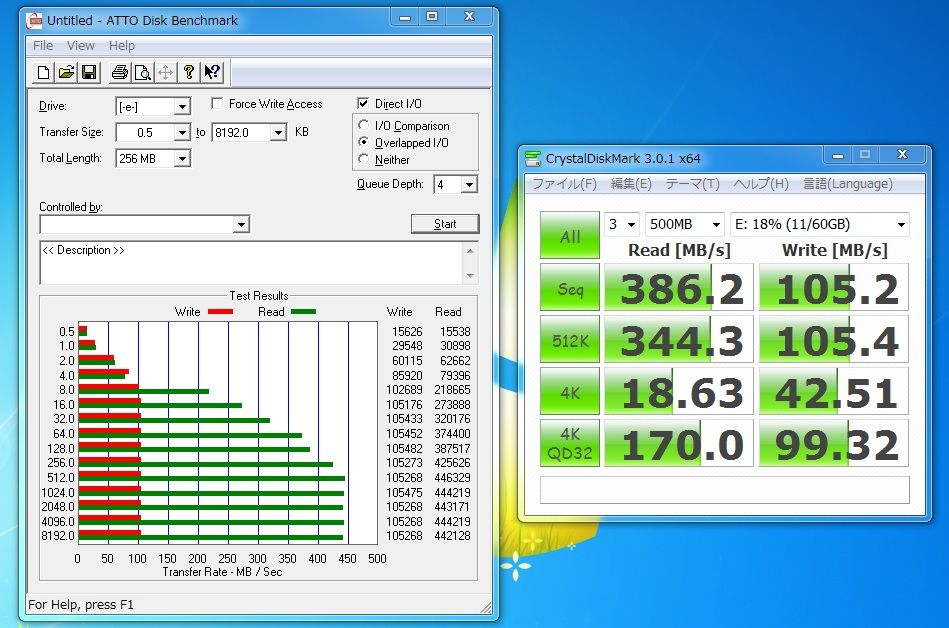Save results using the floppy disk icon

89,72
